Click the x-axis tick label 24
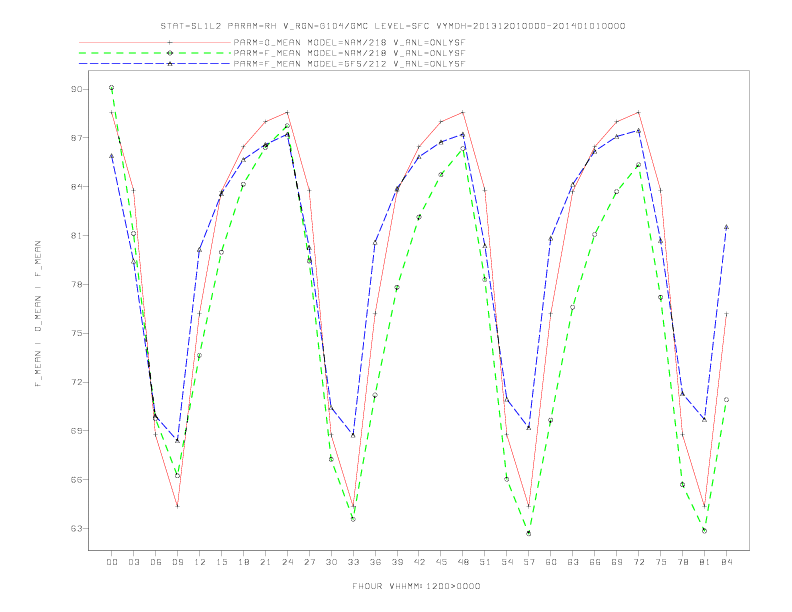792x612 pixels. click(287, 562)
